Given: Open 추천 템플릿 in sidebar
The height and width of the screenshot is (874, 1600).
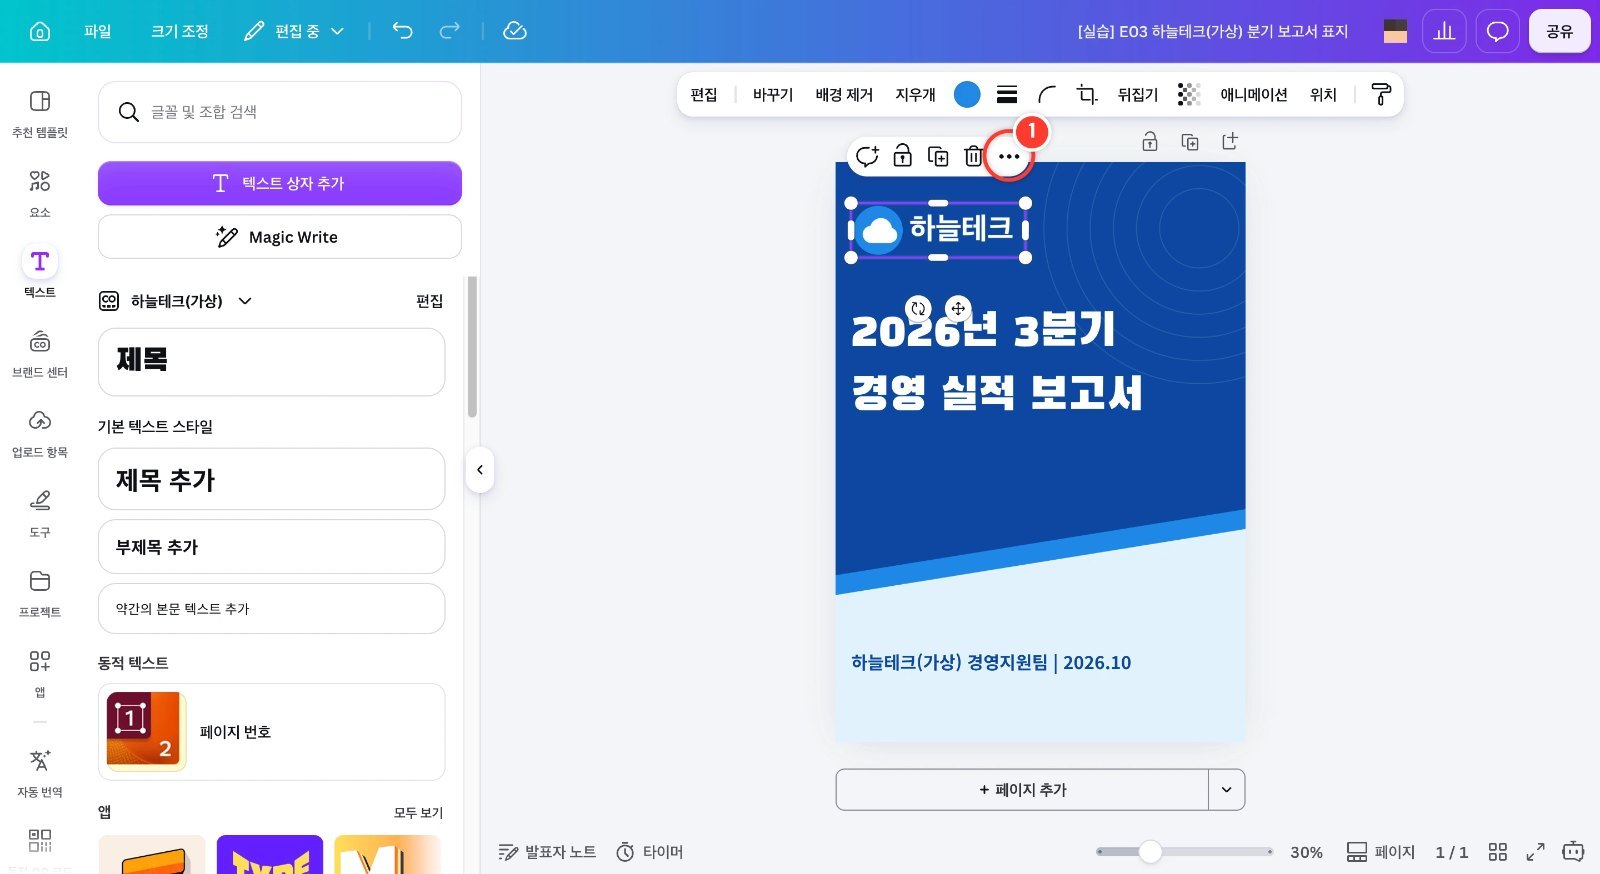Looking at the screenshot, I should pyautogui.click(x=40, y=114).
